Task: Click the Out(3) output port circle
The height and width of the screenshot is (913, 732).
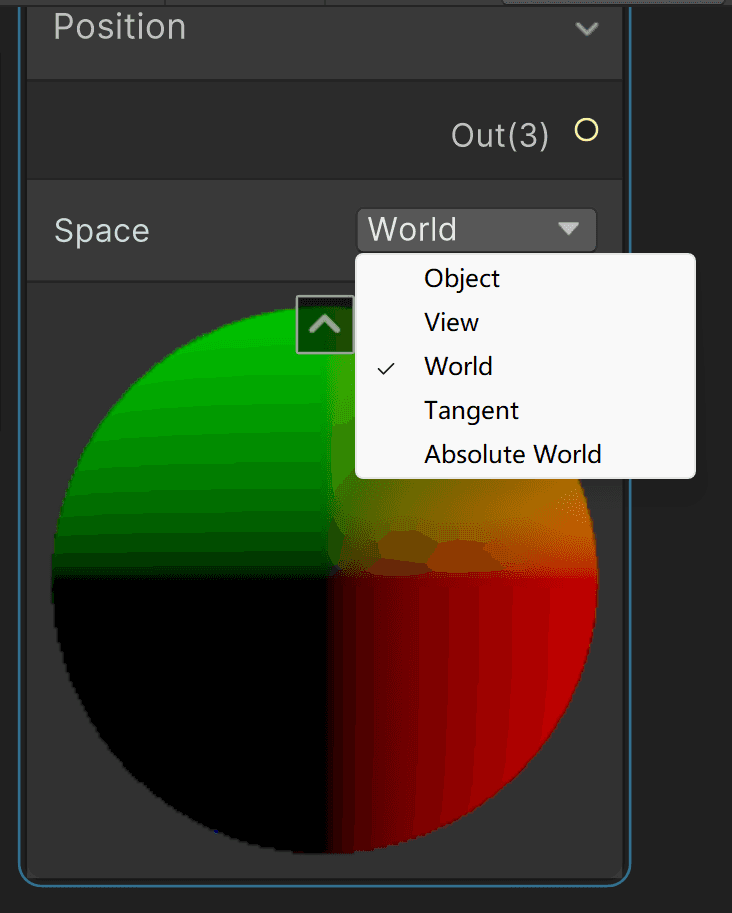Action: tap(586, 130)
